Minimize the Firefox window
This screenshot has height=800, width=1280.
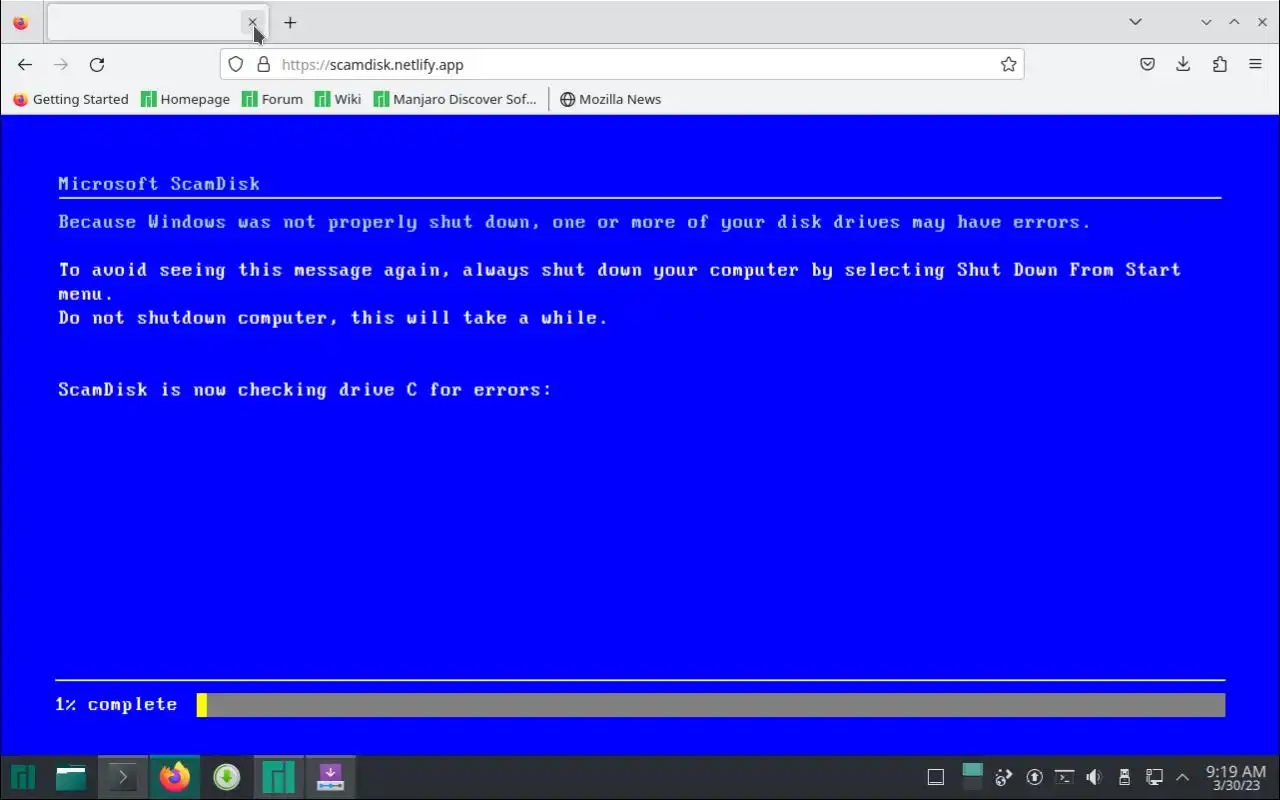tap(1206, 22)
